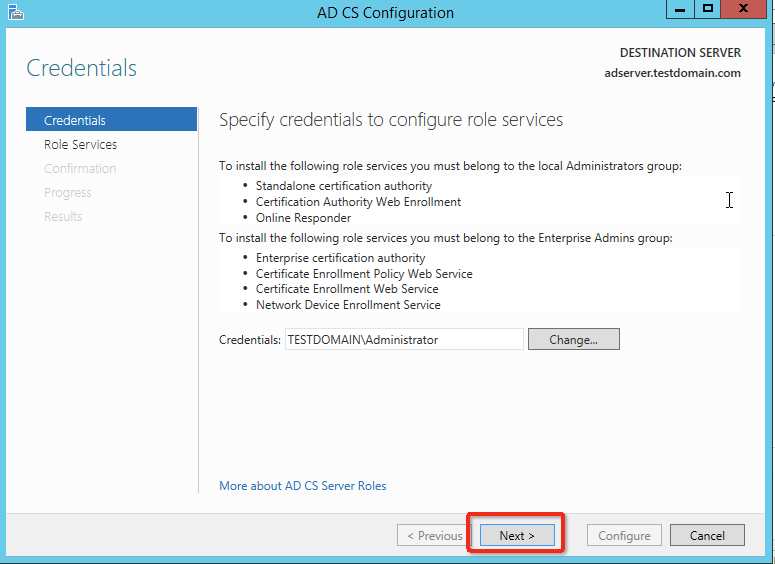Maximize the AD CS Configuration window
The image size is (775, 564).
(x=708, y=9)
